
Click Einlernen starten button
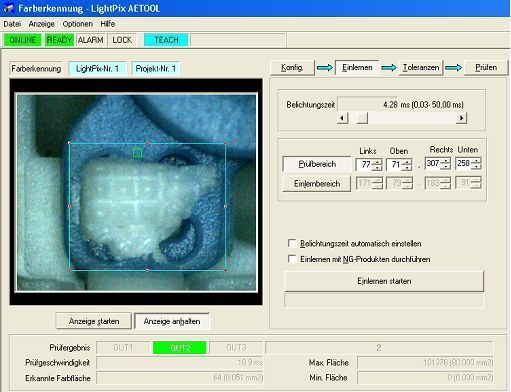[x=384, y=281]
